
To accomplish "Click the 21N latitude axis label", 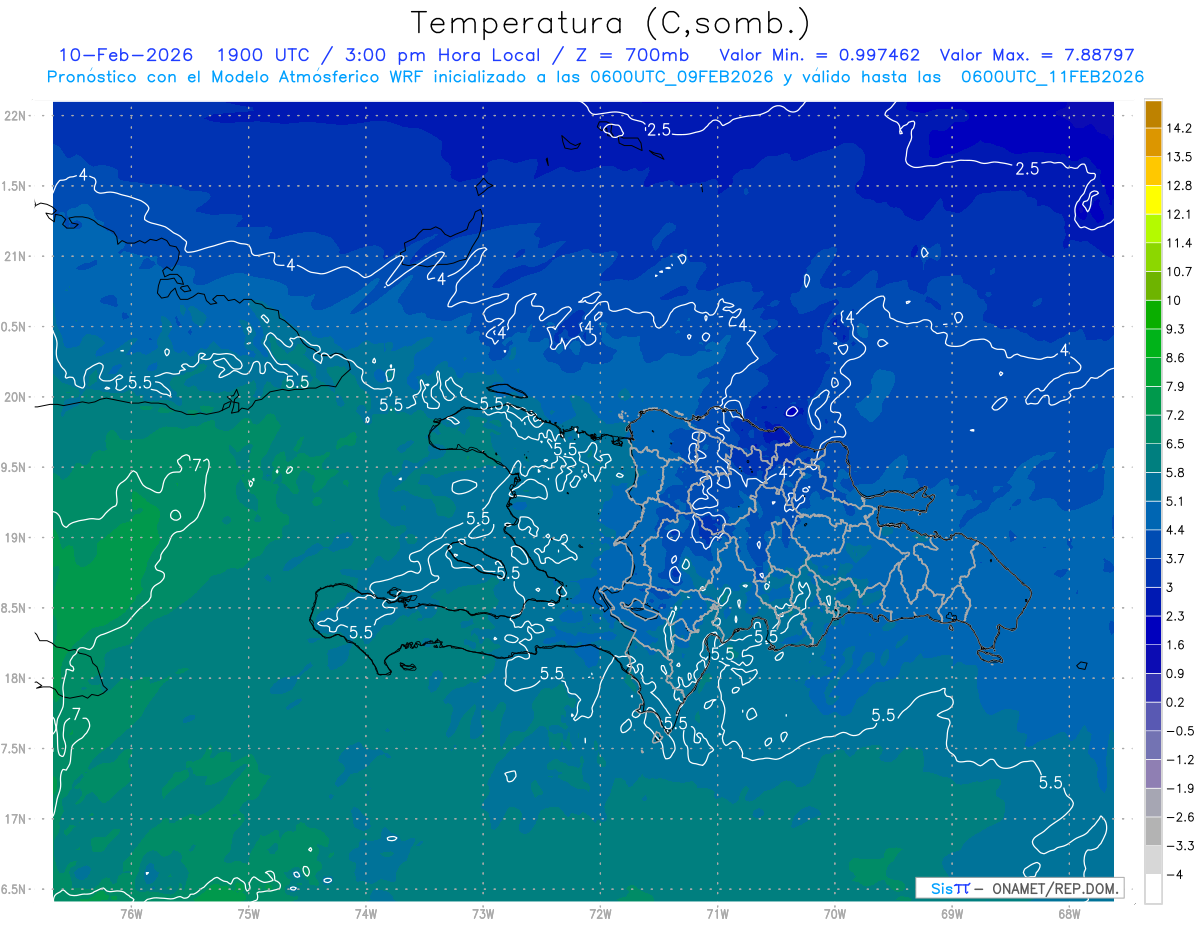I will pyautogui.click(x=15, y=256).
